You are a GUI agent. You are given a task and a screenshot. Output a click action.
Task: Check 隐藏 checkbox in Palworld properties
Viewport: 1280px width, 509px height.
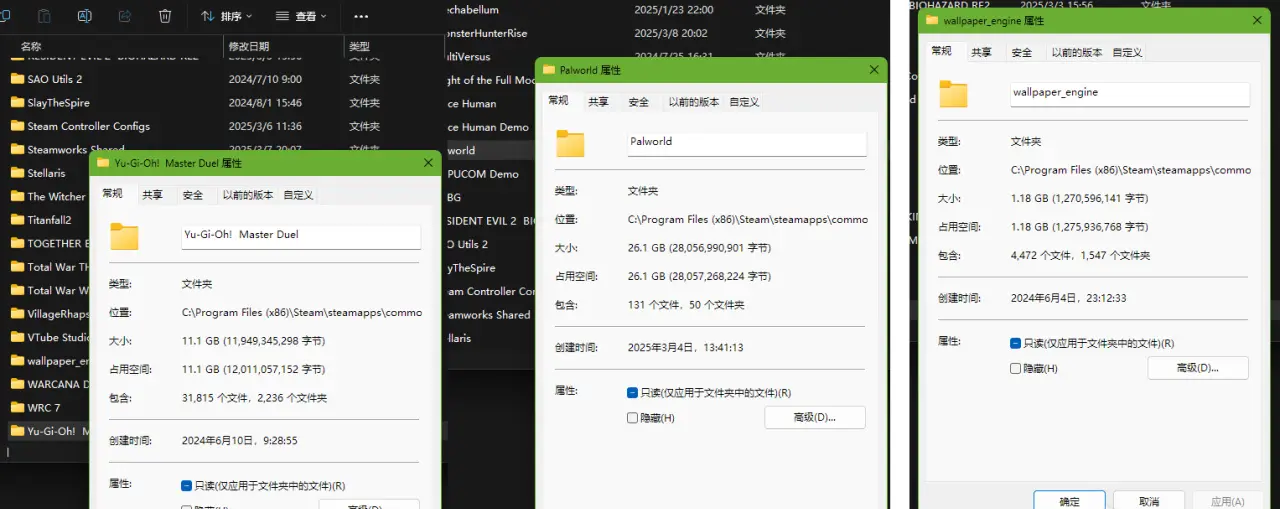click(633, 417)
